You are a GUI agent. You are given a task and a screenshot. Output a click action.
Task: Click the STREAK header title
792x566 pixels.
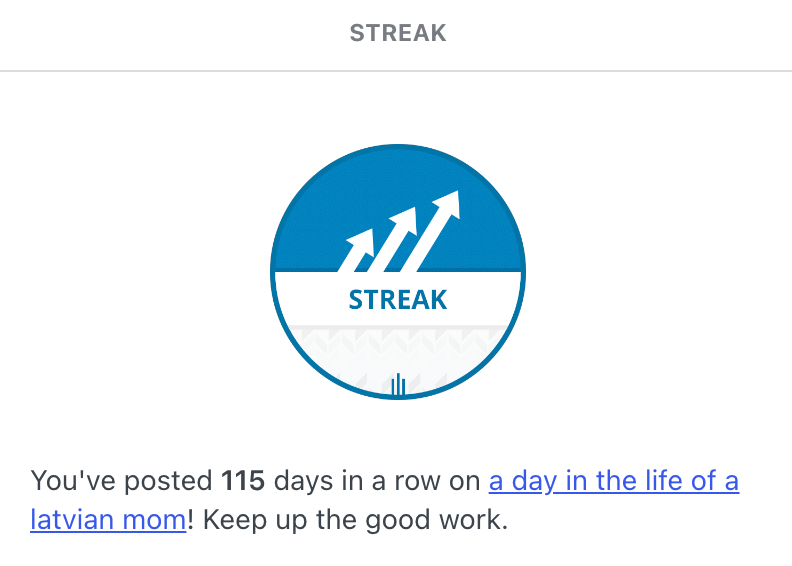coord(398,34)
